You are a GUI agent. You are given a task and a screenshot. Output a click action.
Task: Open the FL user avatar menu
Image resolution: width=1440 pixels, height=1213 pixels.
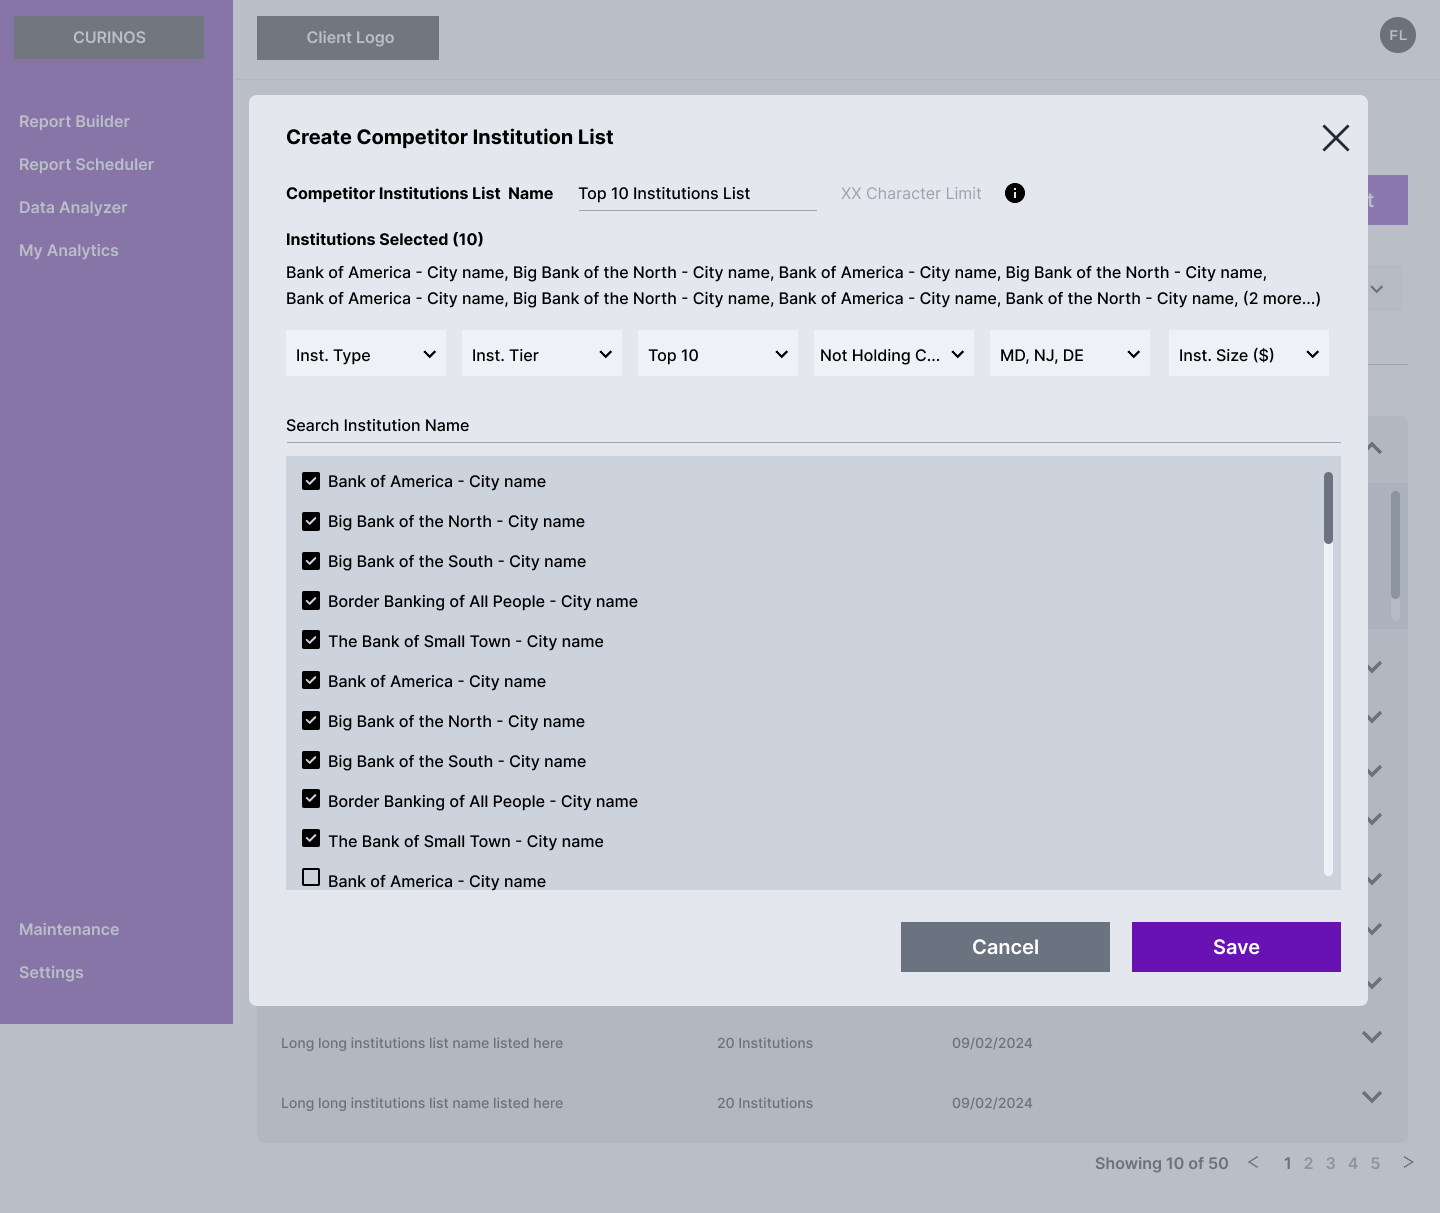(x=1398, y=35)
